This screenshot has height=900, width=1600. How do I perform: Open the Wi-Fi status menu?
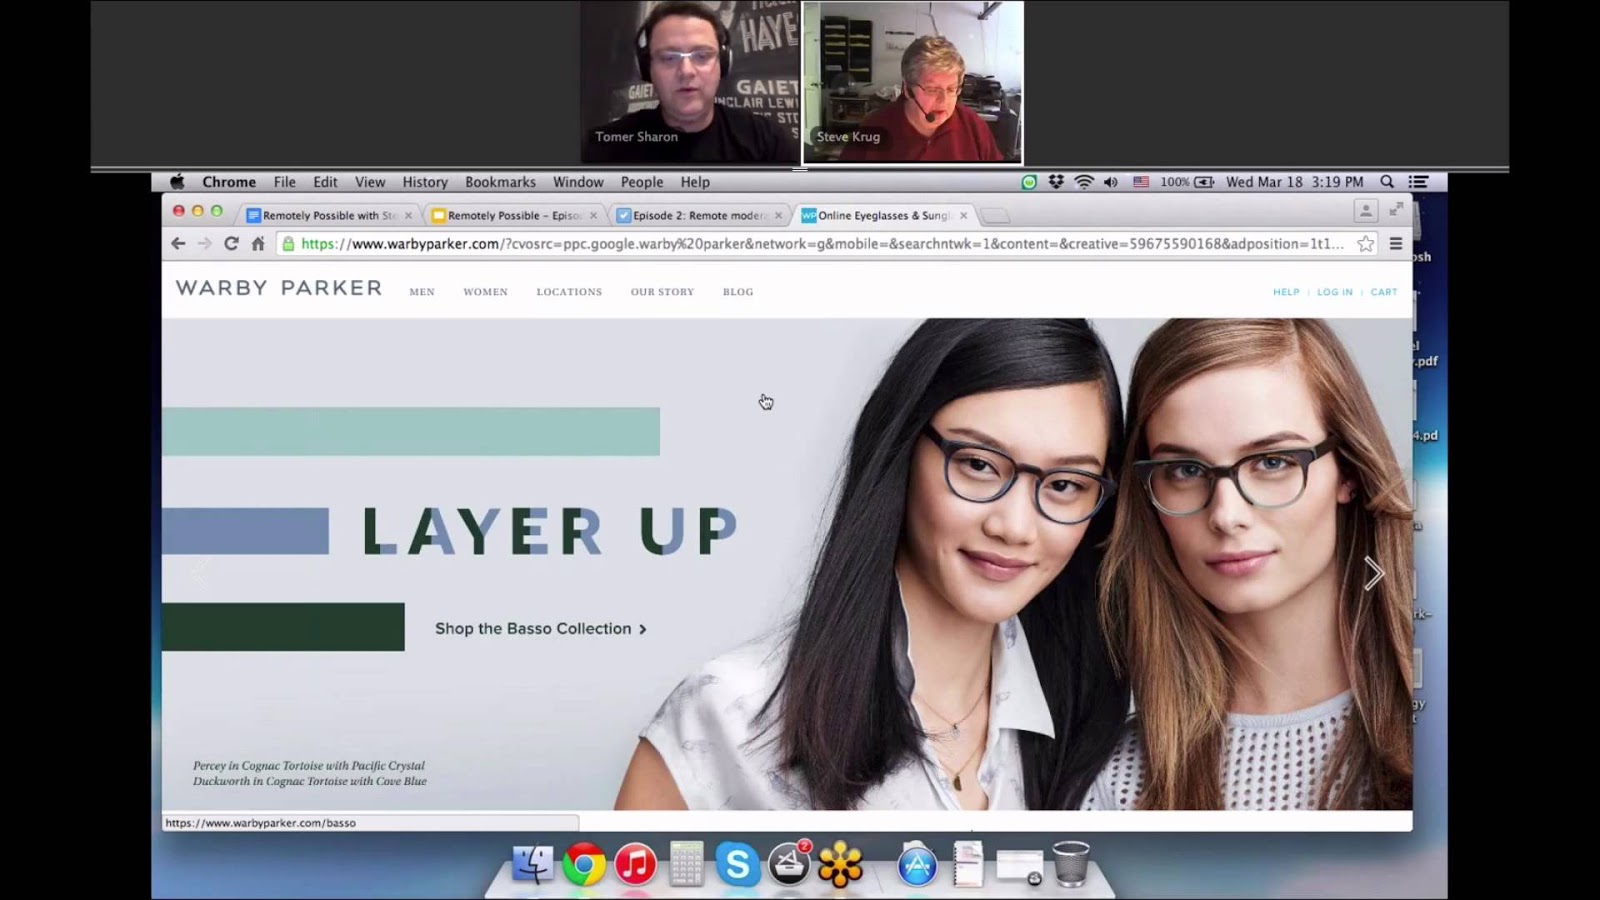tap(1084, 182)
